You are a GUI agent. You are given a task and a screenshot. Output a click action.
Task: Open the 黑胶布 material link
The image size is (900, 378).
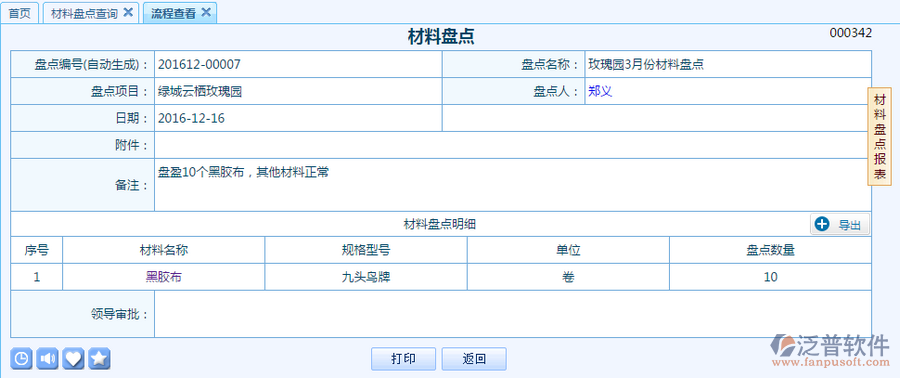(164, 277)
